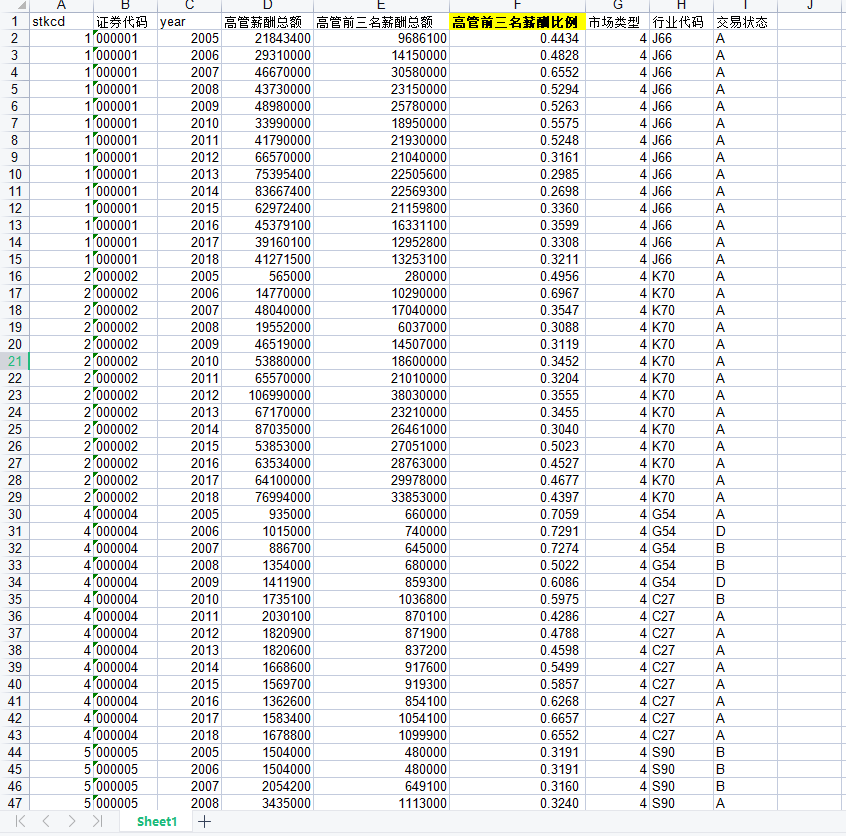Select cell with value 886700
846x836 pixels.
[268, 548]
